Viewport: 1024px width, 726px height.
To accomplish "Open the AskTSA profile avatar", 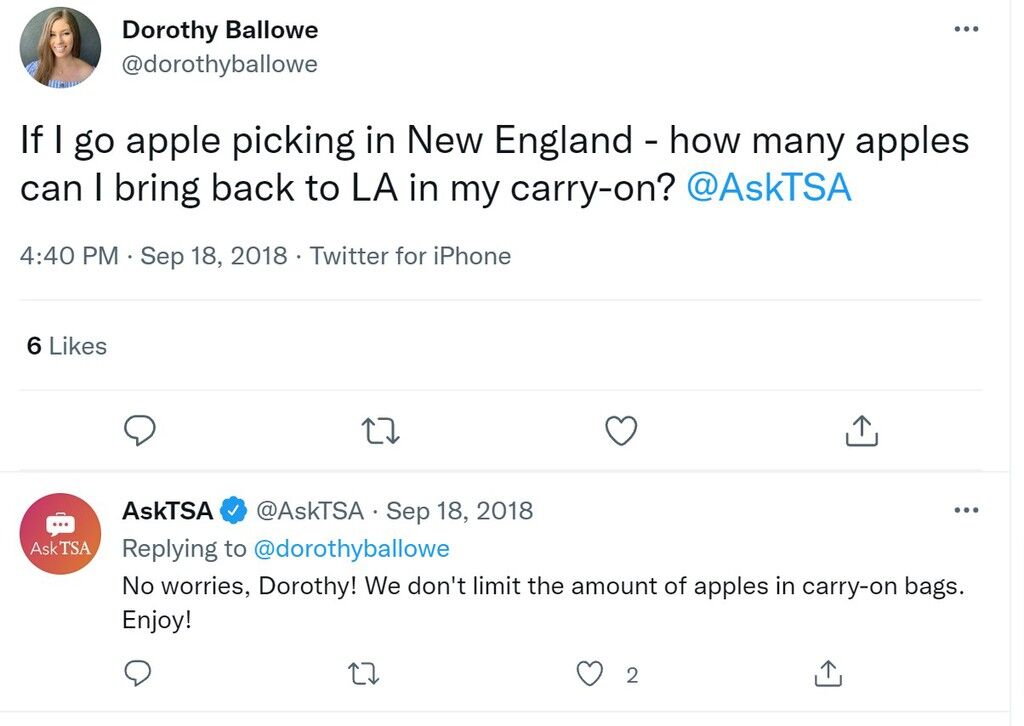I will click(60, 533).
